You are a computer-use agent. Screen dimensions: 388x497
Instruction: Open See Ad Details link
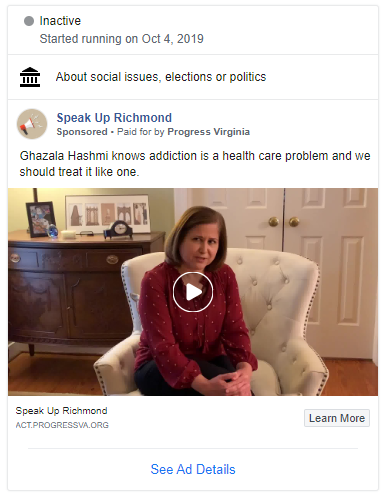(193, 469)
